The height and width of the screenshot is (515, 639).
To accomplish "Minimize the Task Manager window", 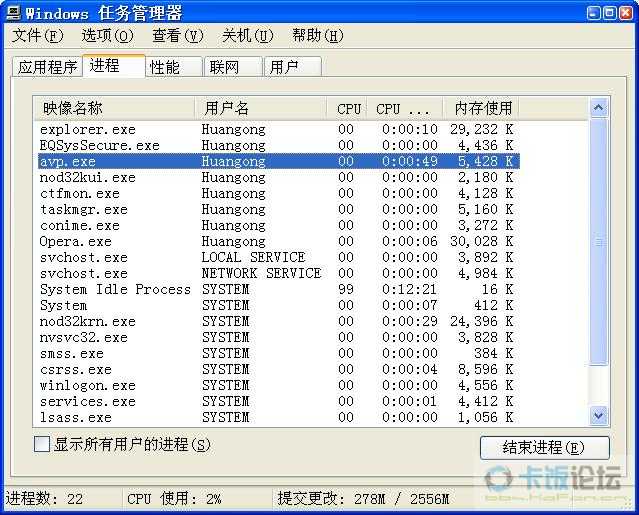I will point(593,13).
